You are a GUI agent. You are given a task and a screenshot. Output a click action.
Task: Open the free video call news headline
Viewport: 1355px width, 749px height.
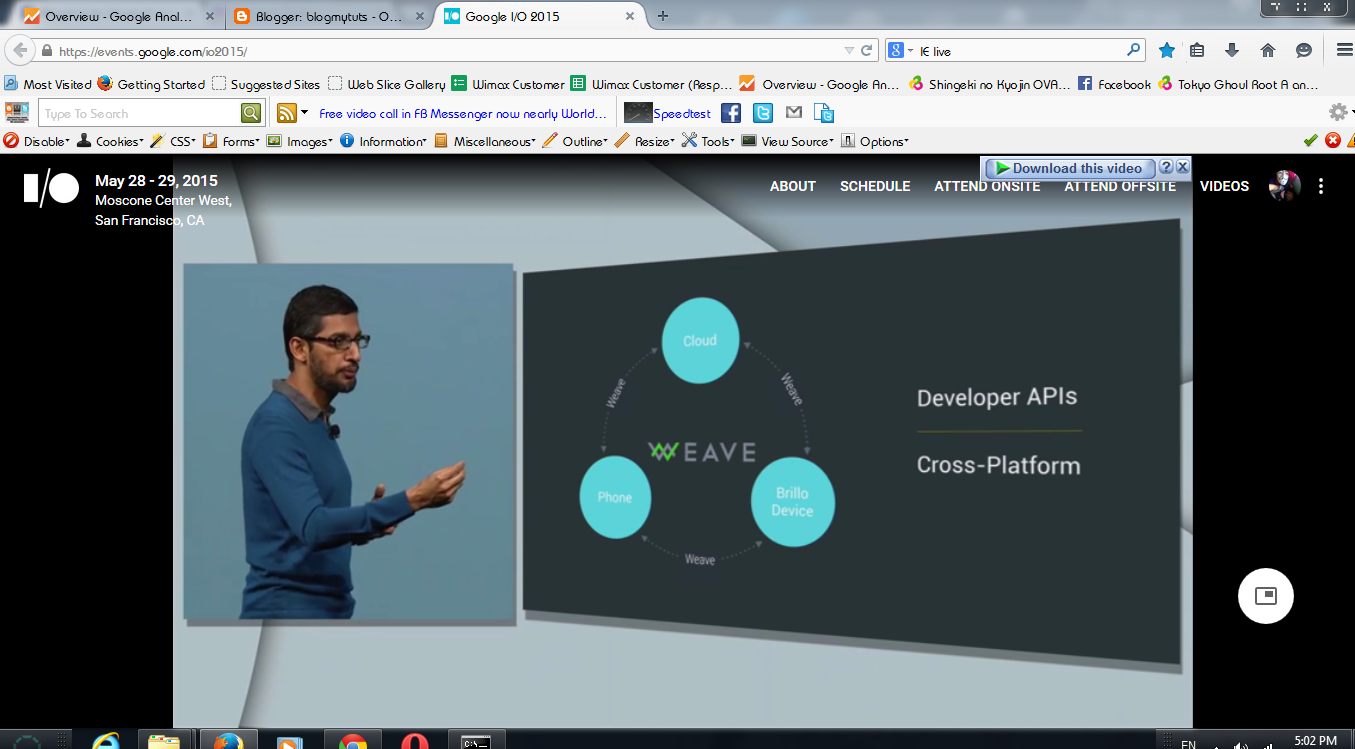click(x=463, y=113)
